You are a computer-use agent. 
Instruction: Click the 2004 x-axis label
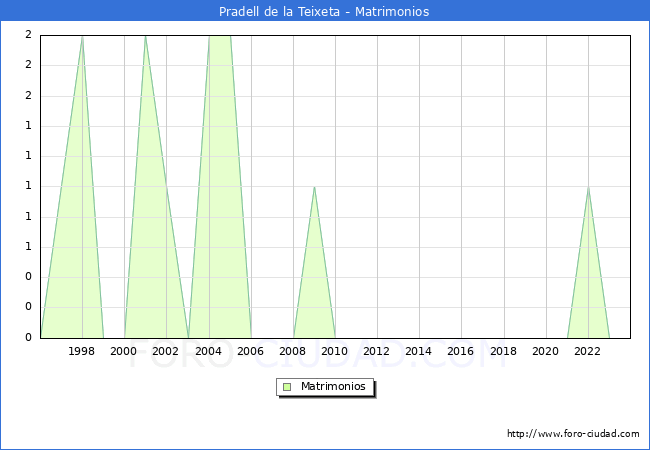pyautogui.click(x=208, y=351)
